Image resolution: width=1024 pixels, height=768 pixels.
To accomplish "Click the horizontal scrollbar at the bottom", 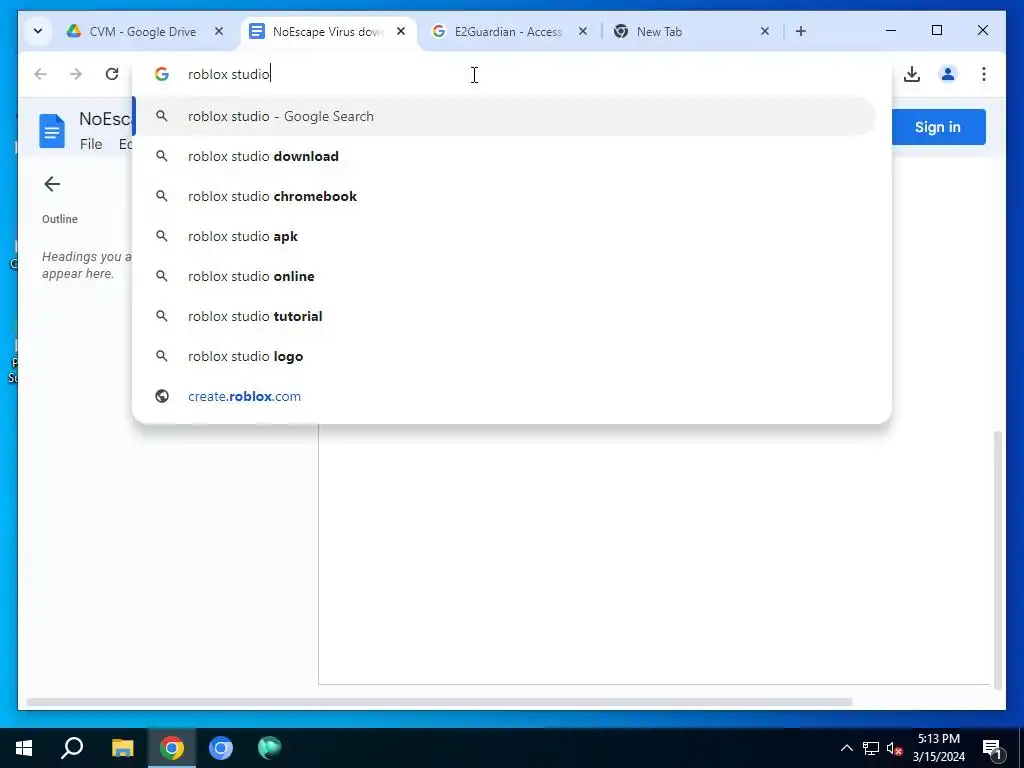I will tap(439, 702).
